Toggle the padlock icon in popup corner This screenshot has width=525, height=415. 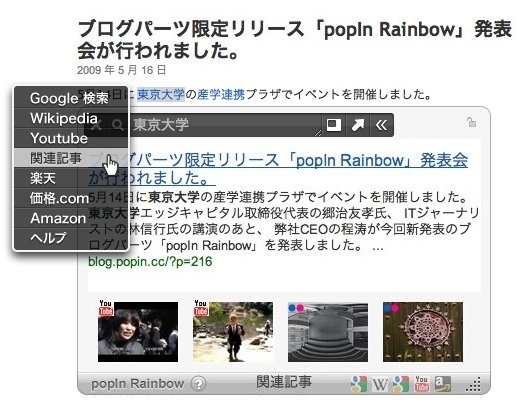coord(471,122)
